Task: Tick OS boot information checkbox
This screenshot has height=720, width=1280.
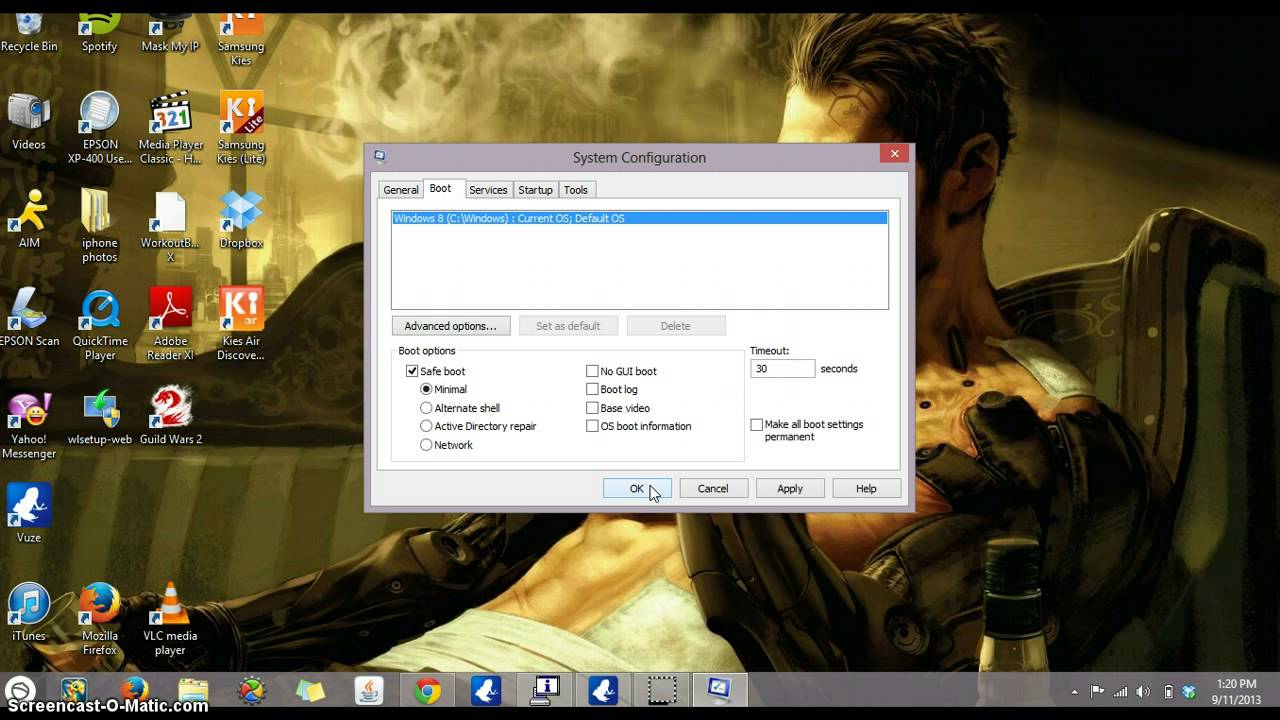Action: click(x=592, y=426)
